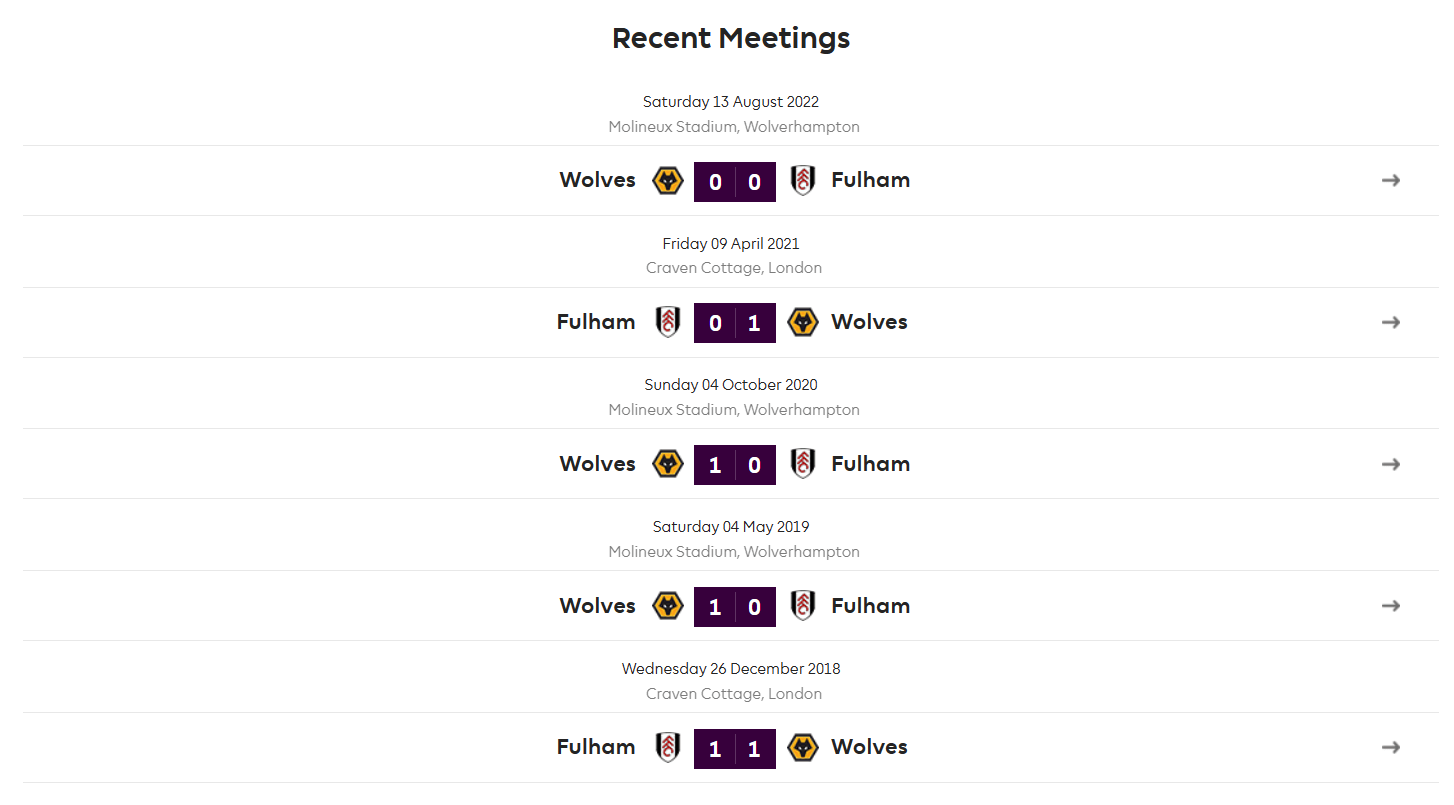Click the Wolves crest in the August 2022 match
Image resolution: width=1454 pixels, height=805 pixels.
pos(667,181)
